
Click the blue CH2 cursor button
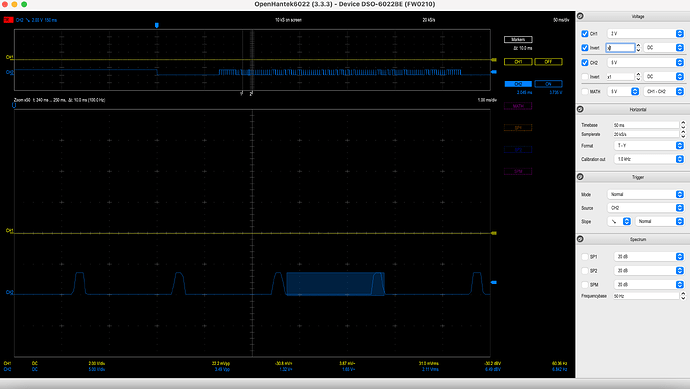coord(518,84)
